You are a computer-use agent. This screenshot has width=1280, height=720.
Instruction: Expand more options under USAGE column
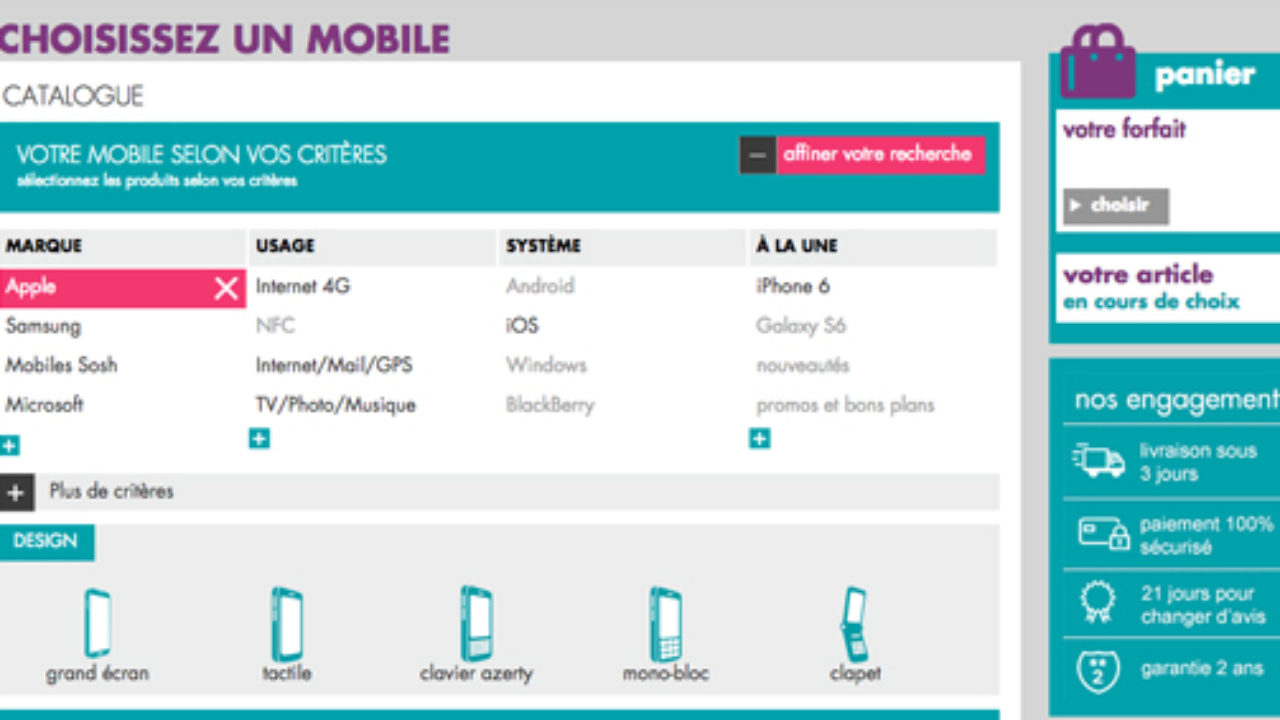point(259,438)
